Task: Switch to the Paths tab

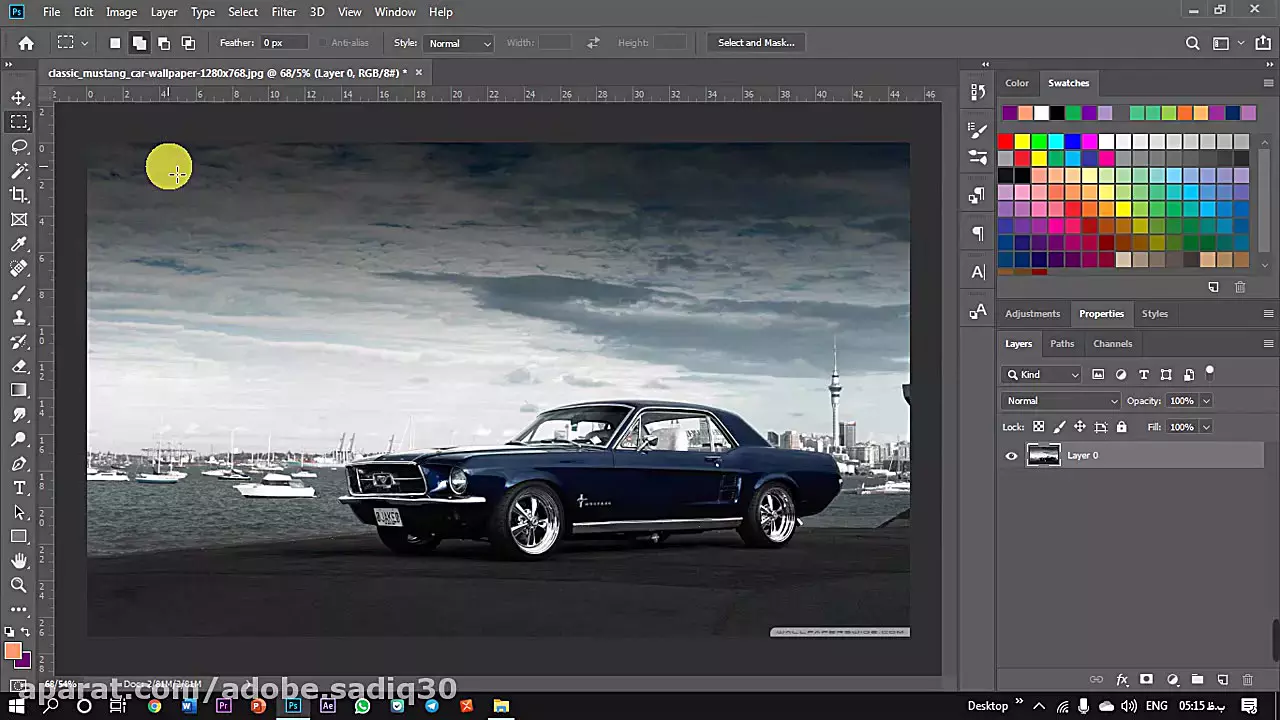Action: point(1062,343)
